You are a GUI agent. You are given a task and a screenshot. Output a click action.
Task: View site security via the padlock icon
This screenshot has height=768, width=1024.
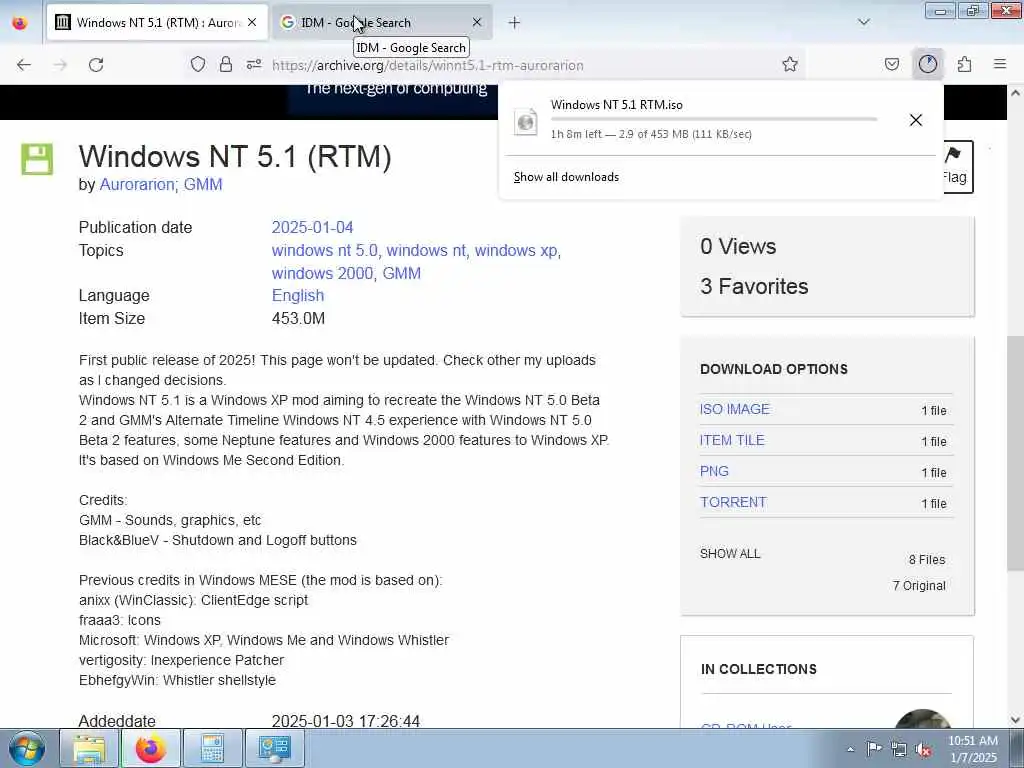point(226,64)
